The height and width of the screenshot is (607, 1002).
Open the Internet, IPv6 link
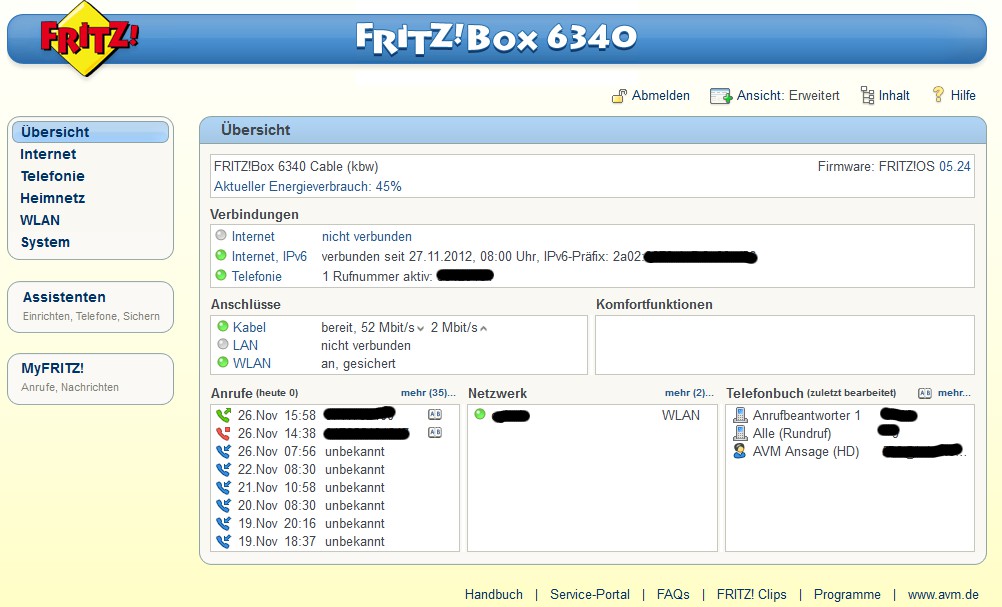(269, 256)
